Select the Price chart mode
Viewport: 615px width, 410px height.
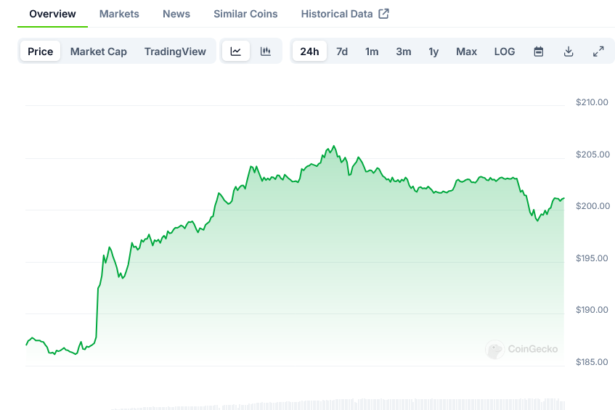click(x=41, y=51)
